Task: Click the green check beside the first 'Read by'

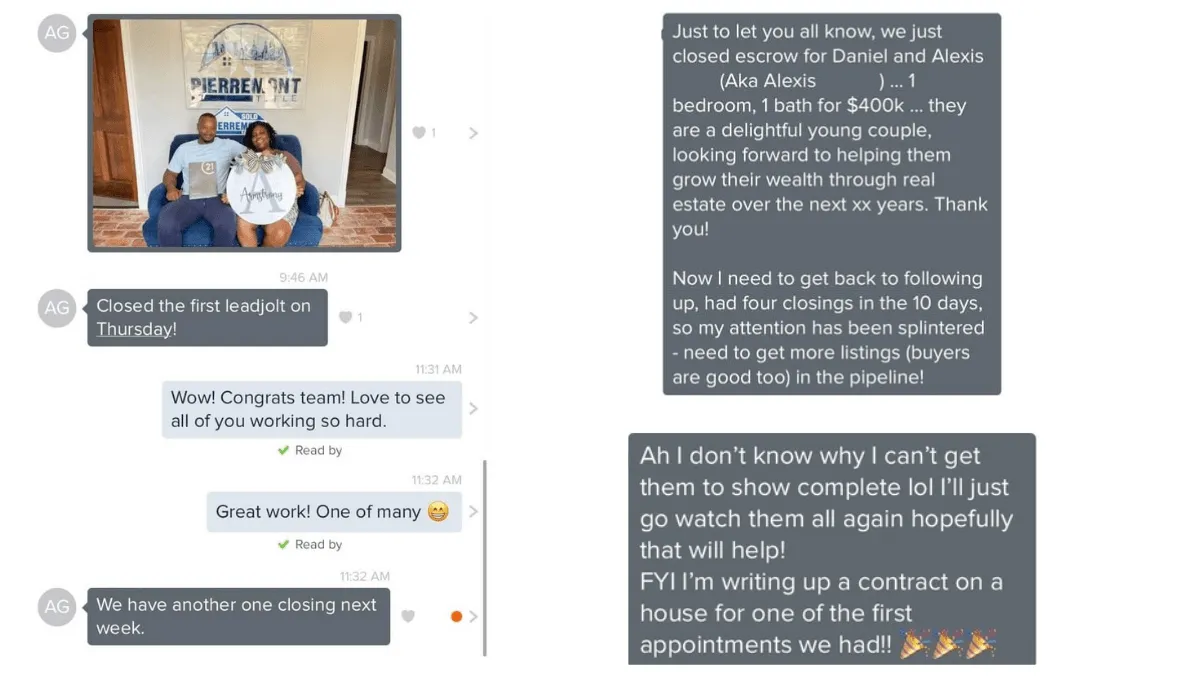Action: click(x=284, y=451)
